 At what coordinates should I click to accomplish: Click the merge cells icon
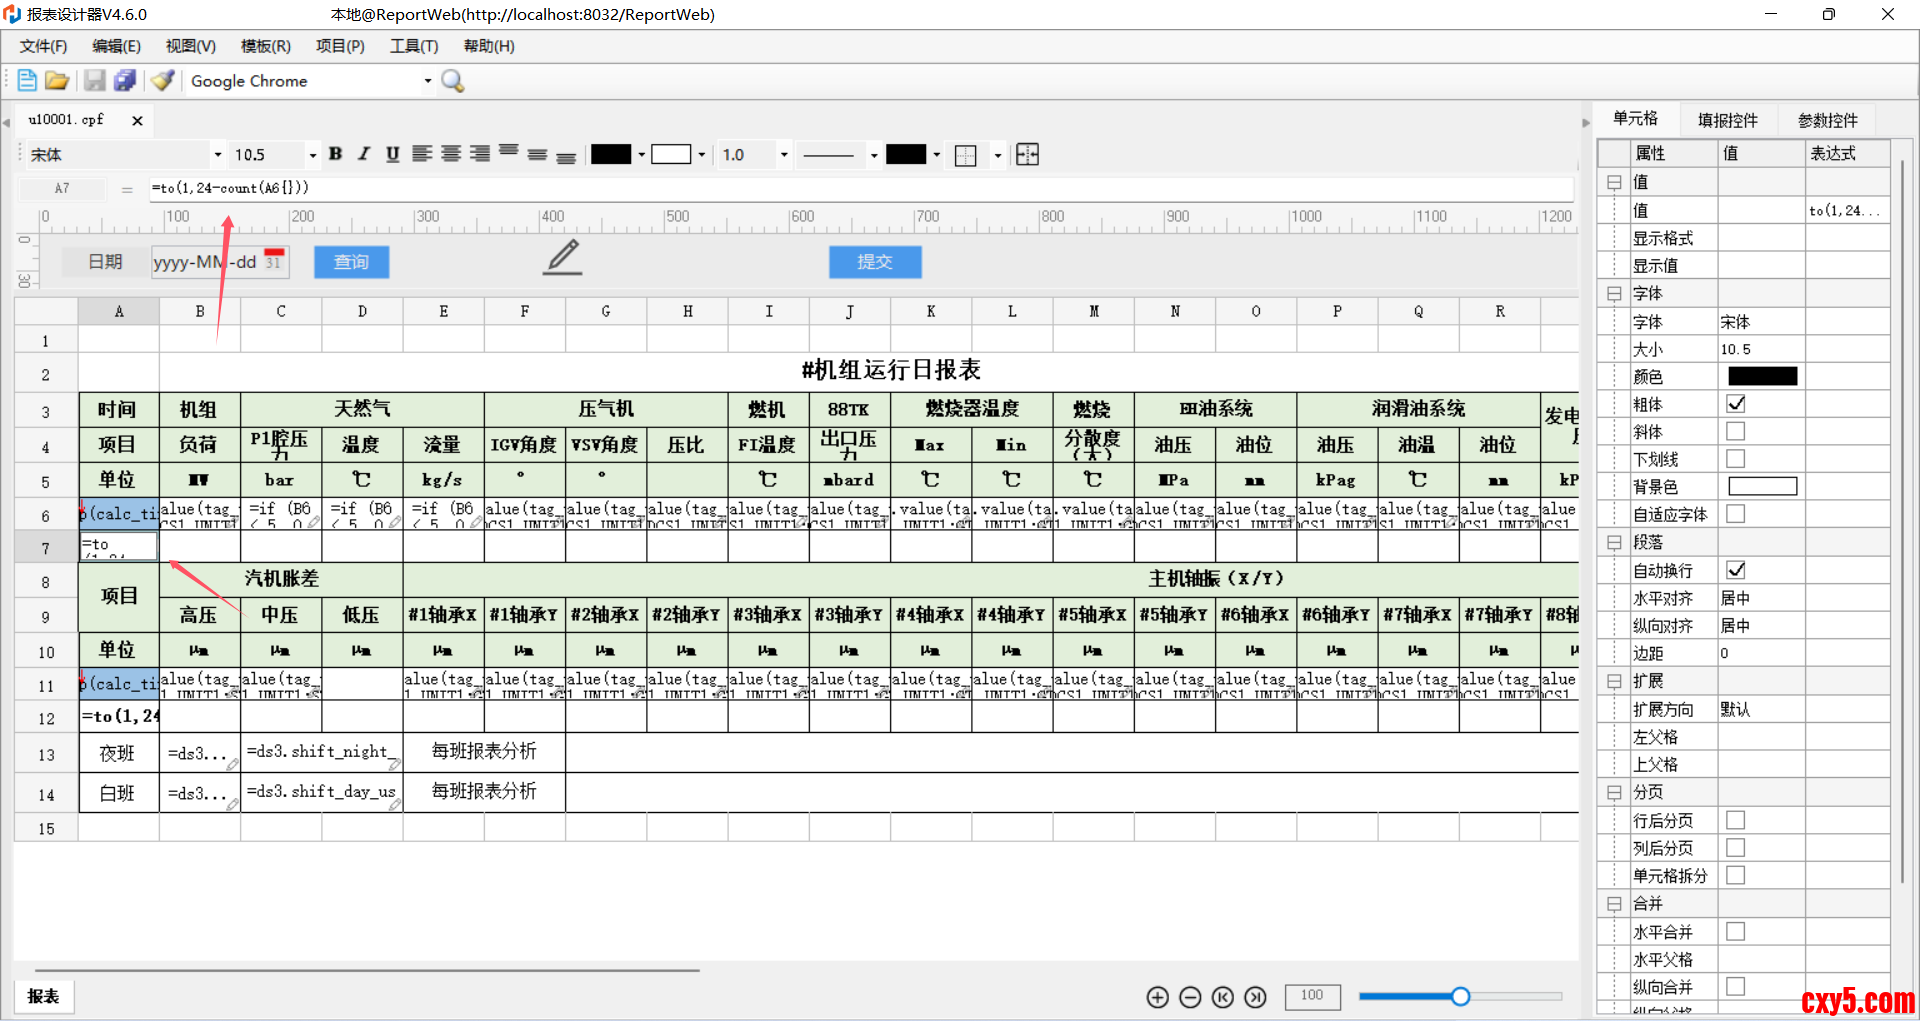click(1027, 154)
